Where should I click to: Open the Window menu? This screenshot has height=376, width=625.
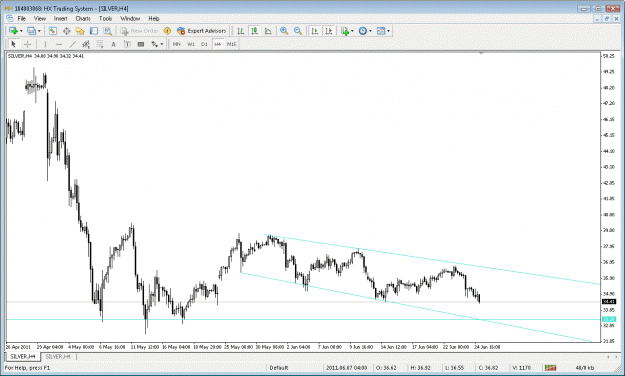tap(130, 18)
